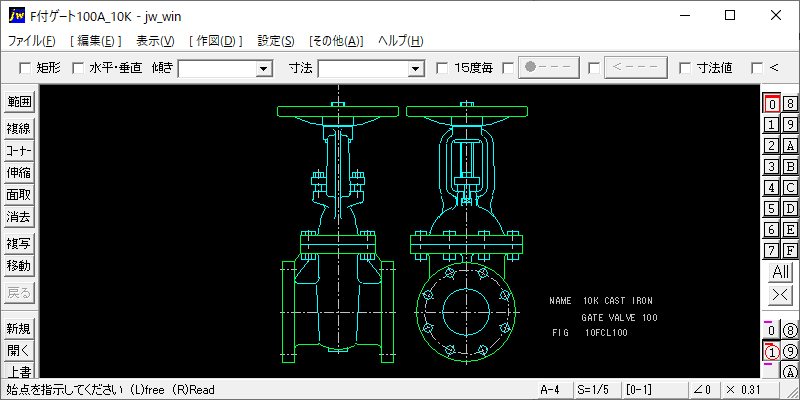The image size is (800, 400).
Task: Toggle the checkbox beside the ●--- button
Action: (x=508, y=68)
